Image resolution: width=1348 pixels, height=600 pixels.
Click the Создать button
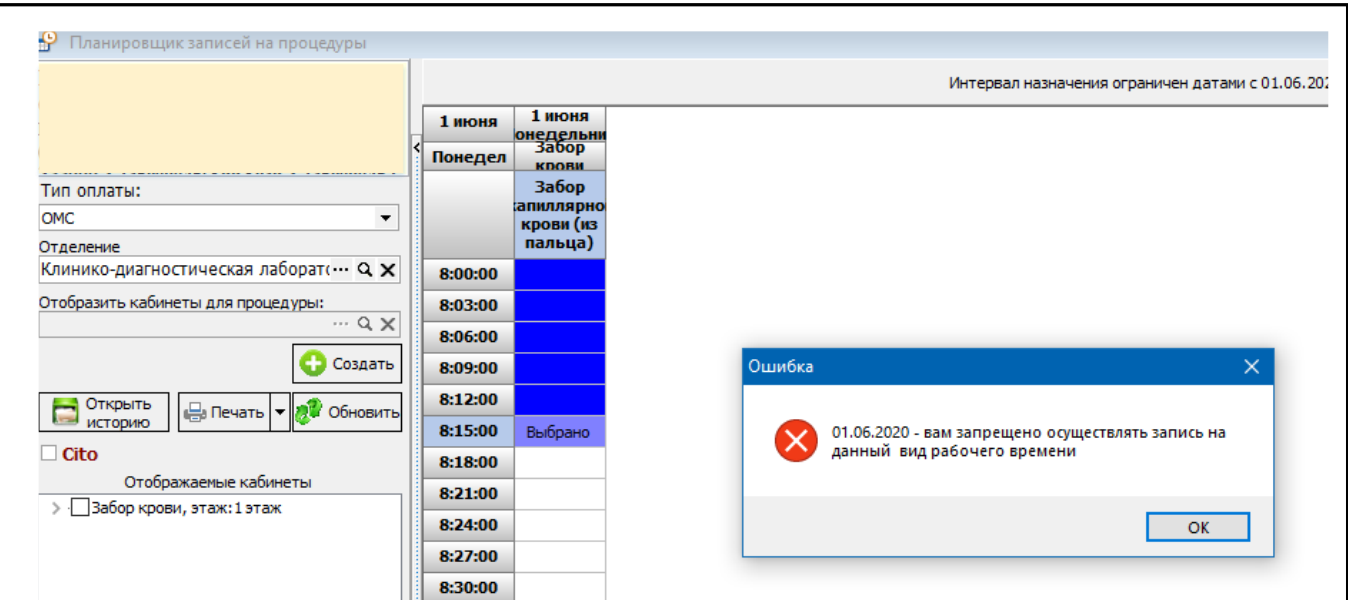click(x=347, y=364)
